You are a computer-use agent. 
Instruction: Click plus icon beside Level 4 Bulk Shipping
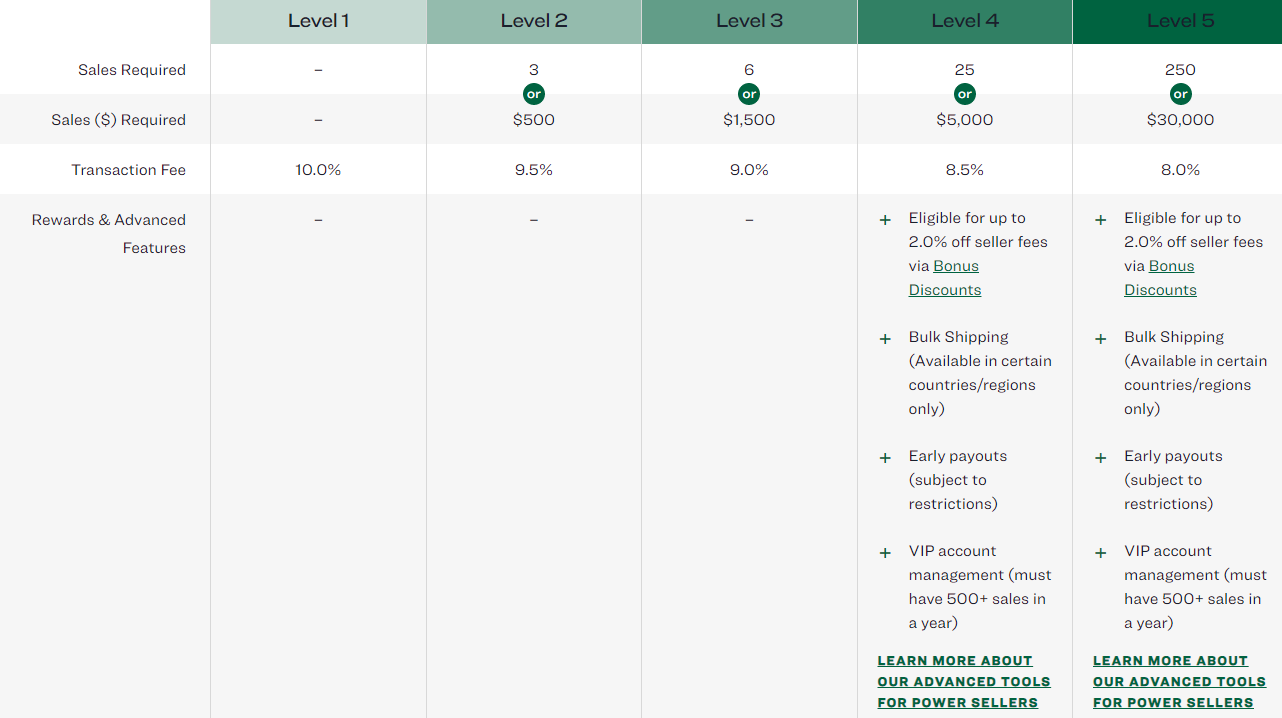885,339
